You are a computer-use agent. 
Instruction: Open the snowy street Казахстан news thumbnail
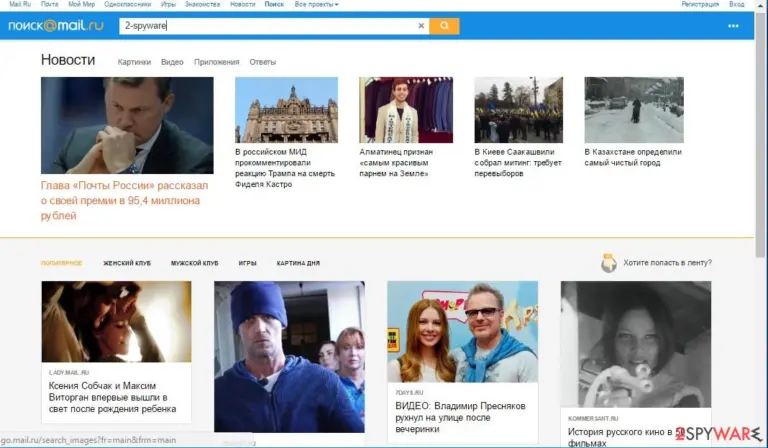point(634,110)
